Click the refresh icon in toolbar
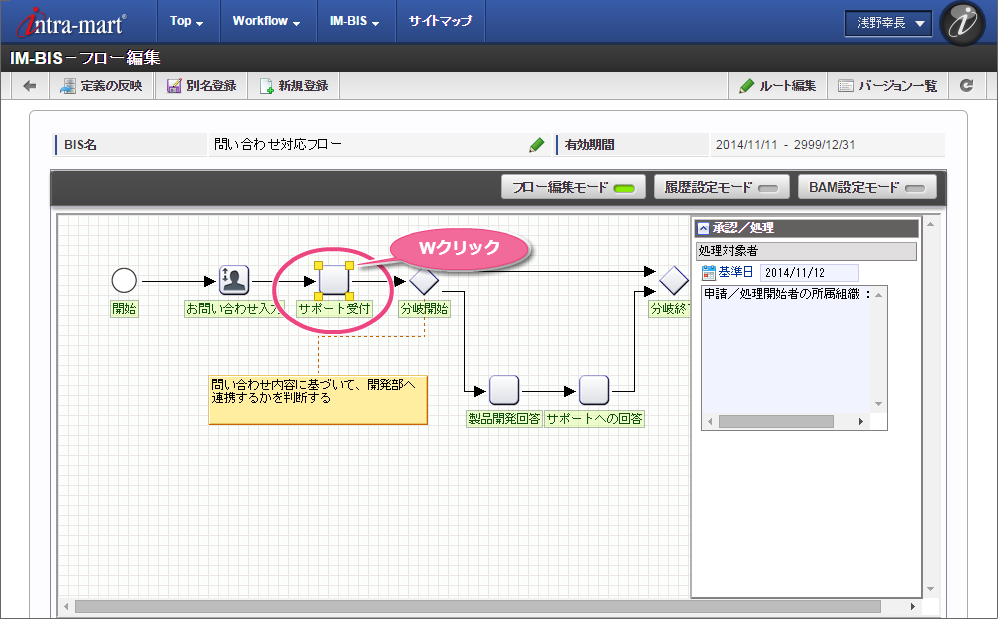Viewport: 998px width, 619px height. [967, 86]
